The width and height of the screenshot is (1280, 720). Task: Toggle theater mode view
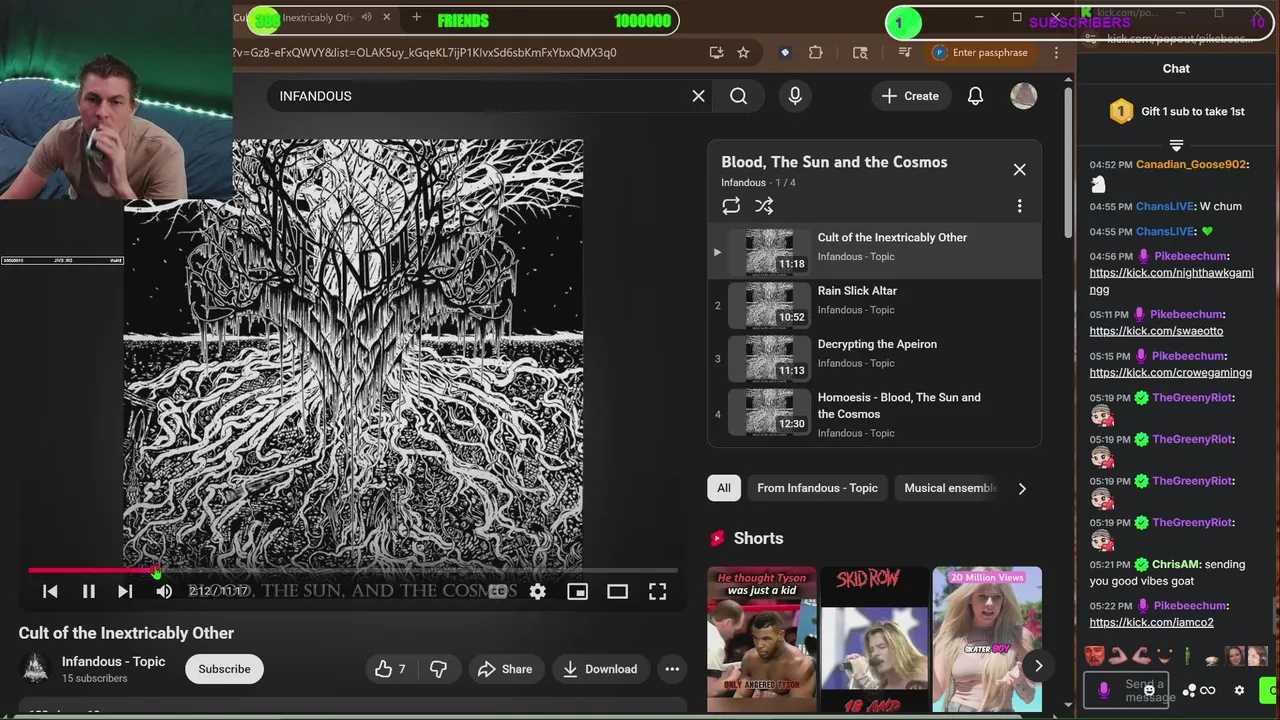pos(617,592)
